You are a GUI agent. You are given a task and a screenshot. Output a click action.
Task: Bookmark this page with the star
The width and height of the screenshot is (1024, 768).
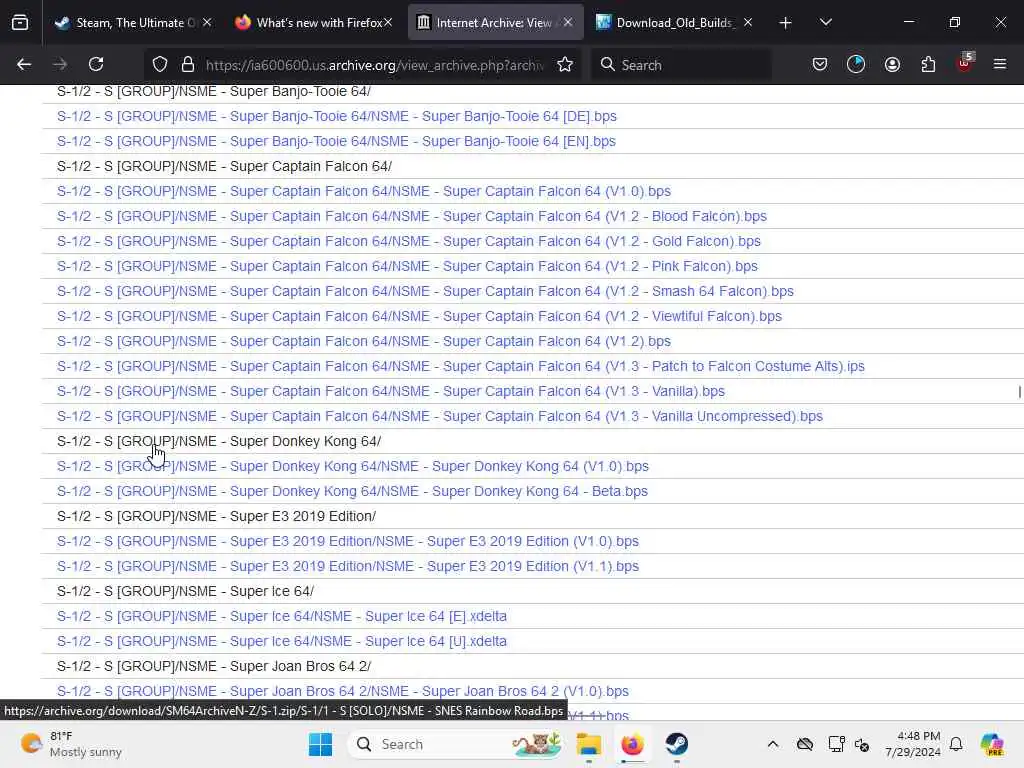[x=565, y=65]
